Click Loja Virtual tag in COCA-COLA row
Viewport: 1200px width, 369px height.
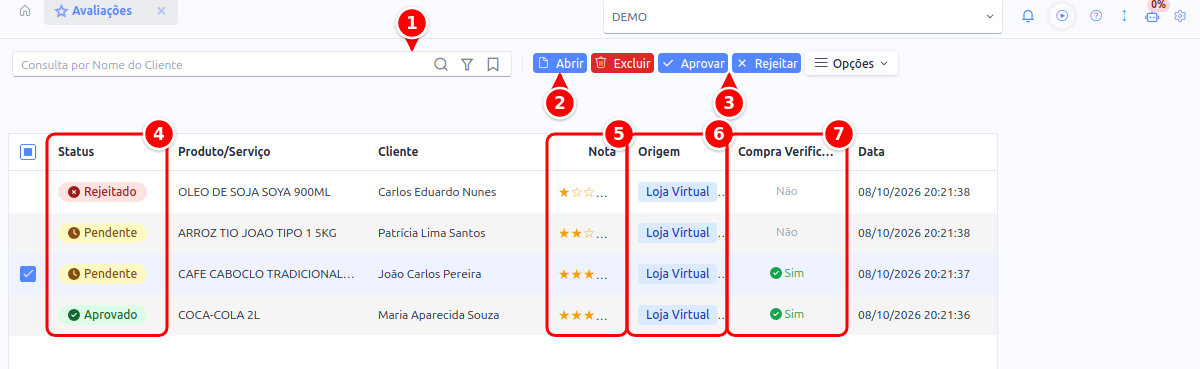click(677, 314)
